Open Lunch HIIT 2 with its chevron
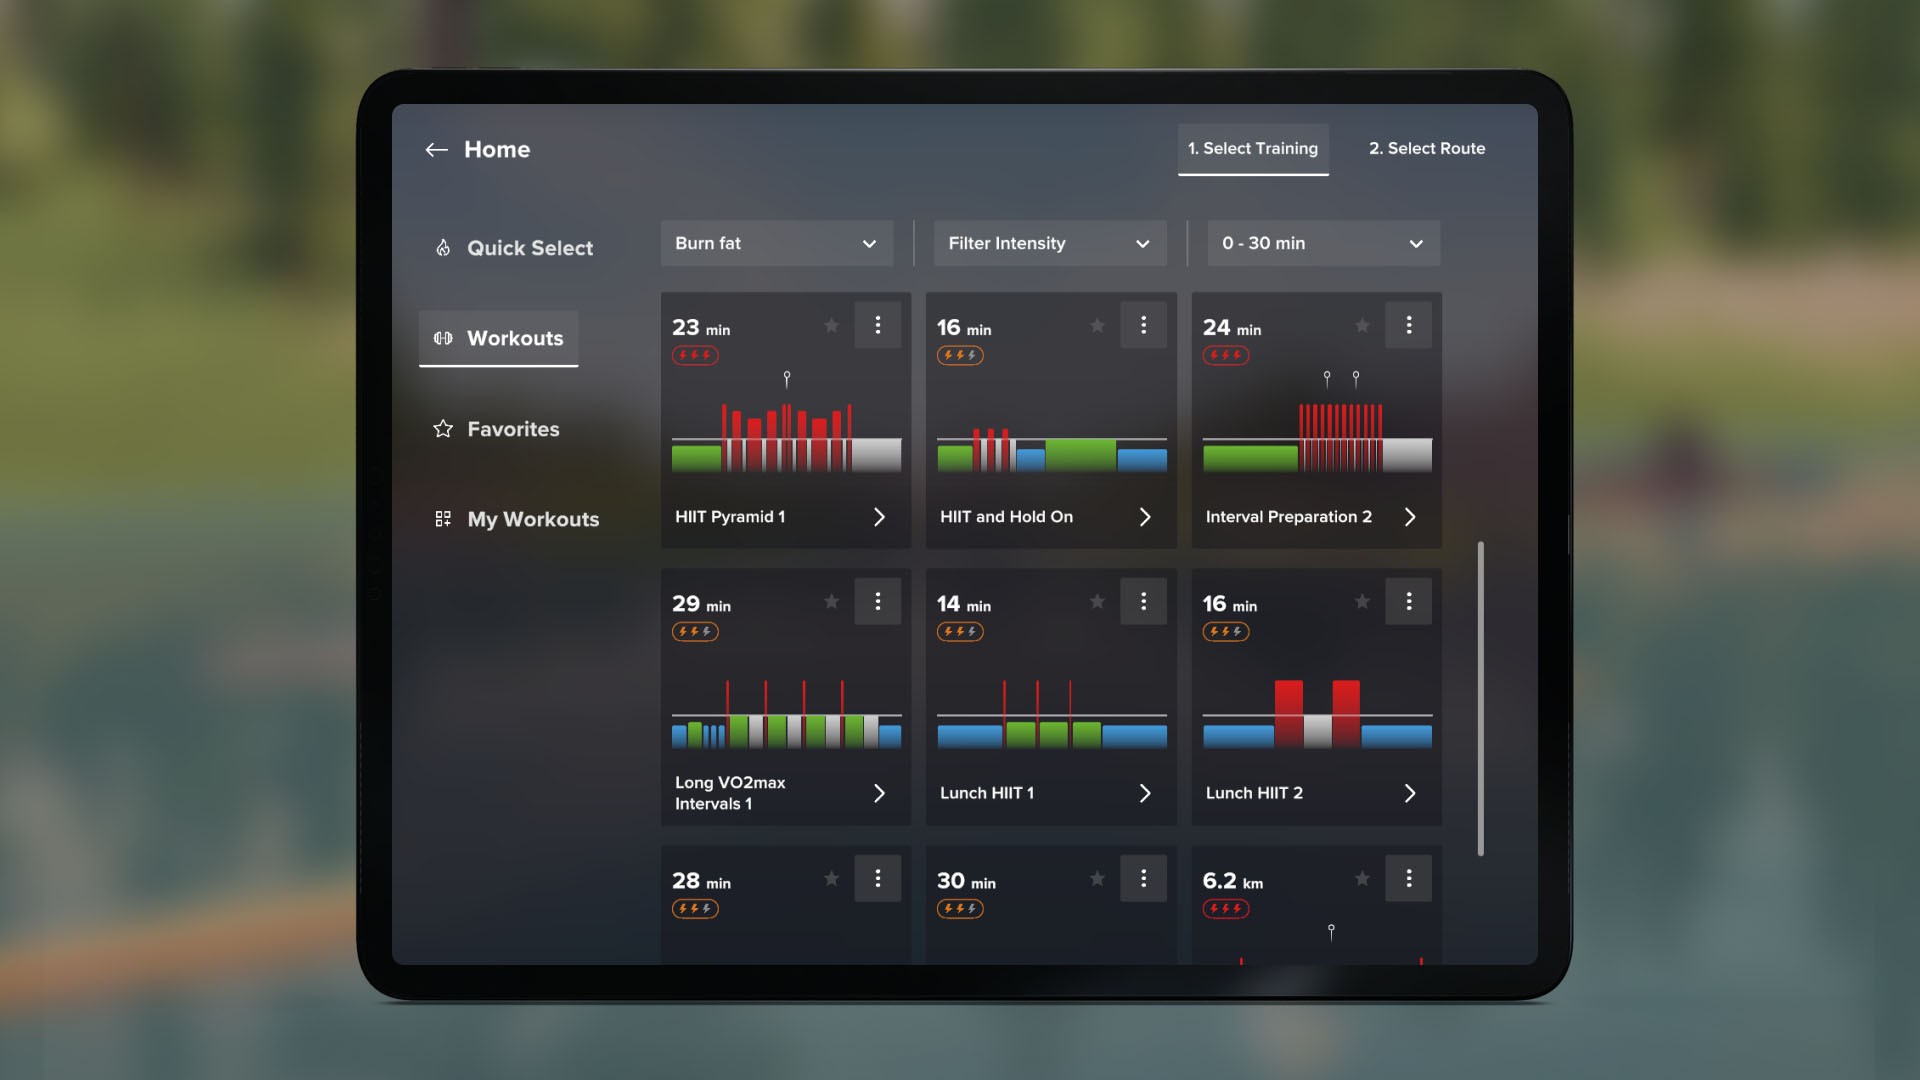The height and width of the screenshot is (1080, 1920). pyautogui.click(x=1410, y=793)
